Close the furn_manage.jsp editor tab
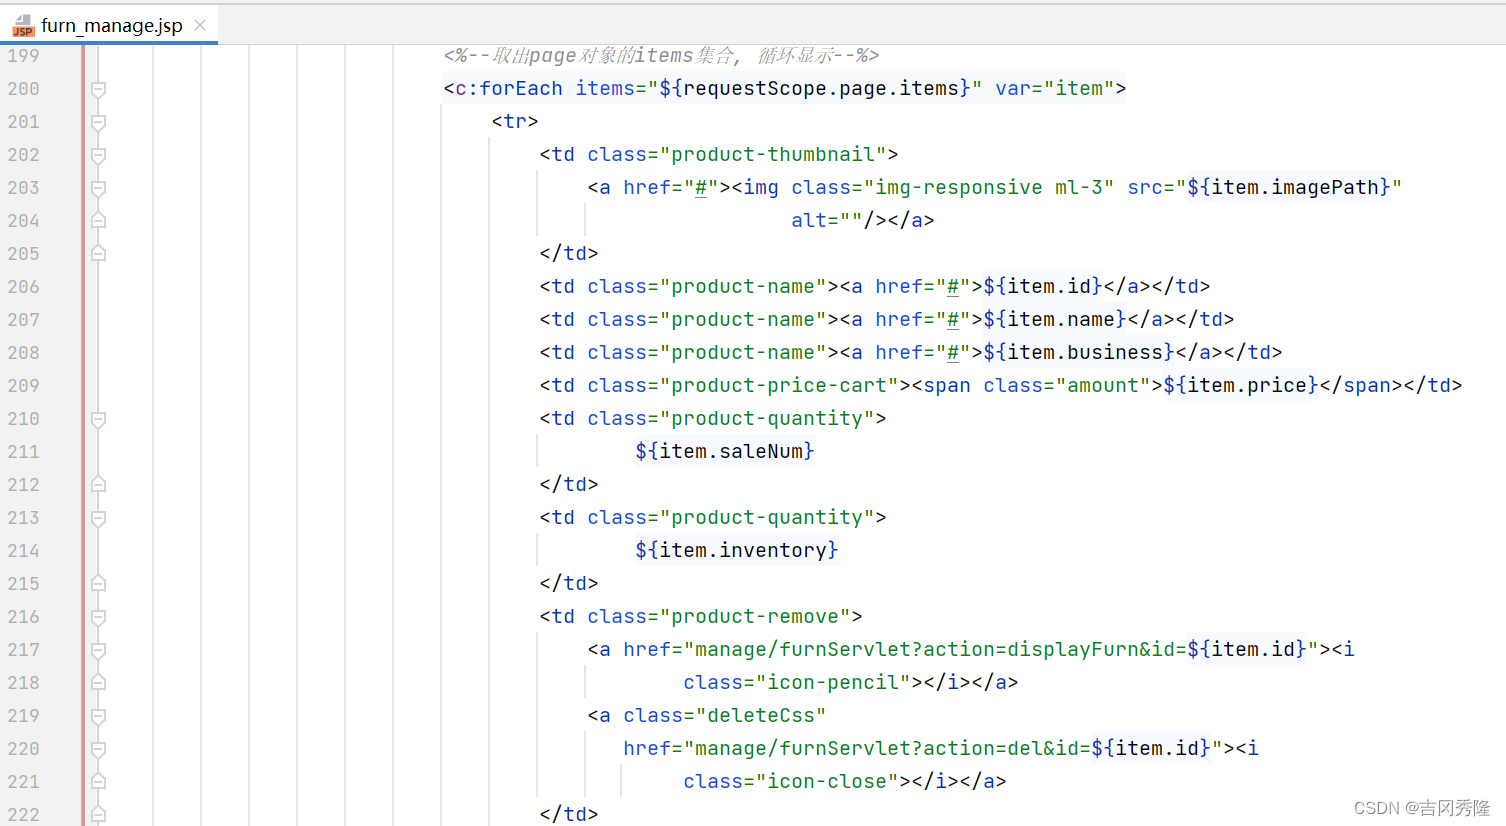 click(x=200, y=25)
